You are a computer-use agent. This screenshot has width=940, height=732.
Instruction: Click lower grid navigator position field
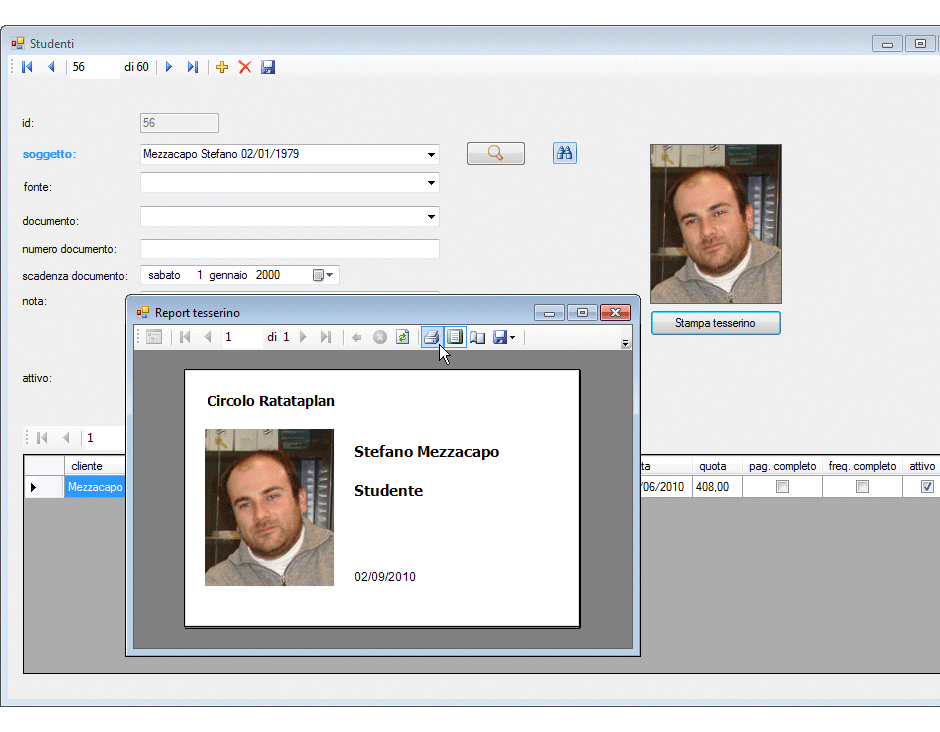tap(104, 438)
